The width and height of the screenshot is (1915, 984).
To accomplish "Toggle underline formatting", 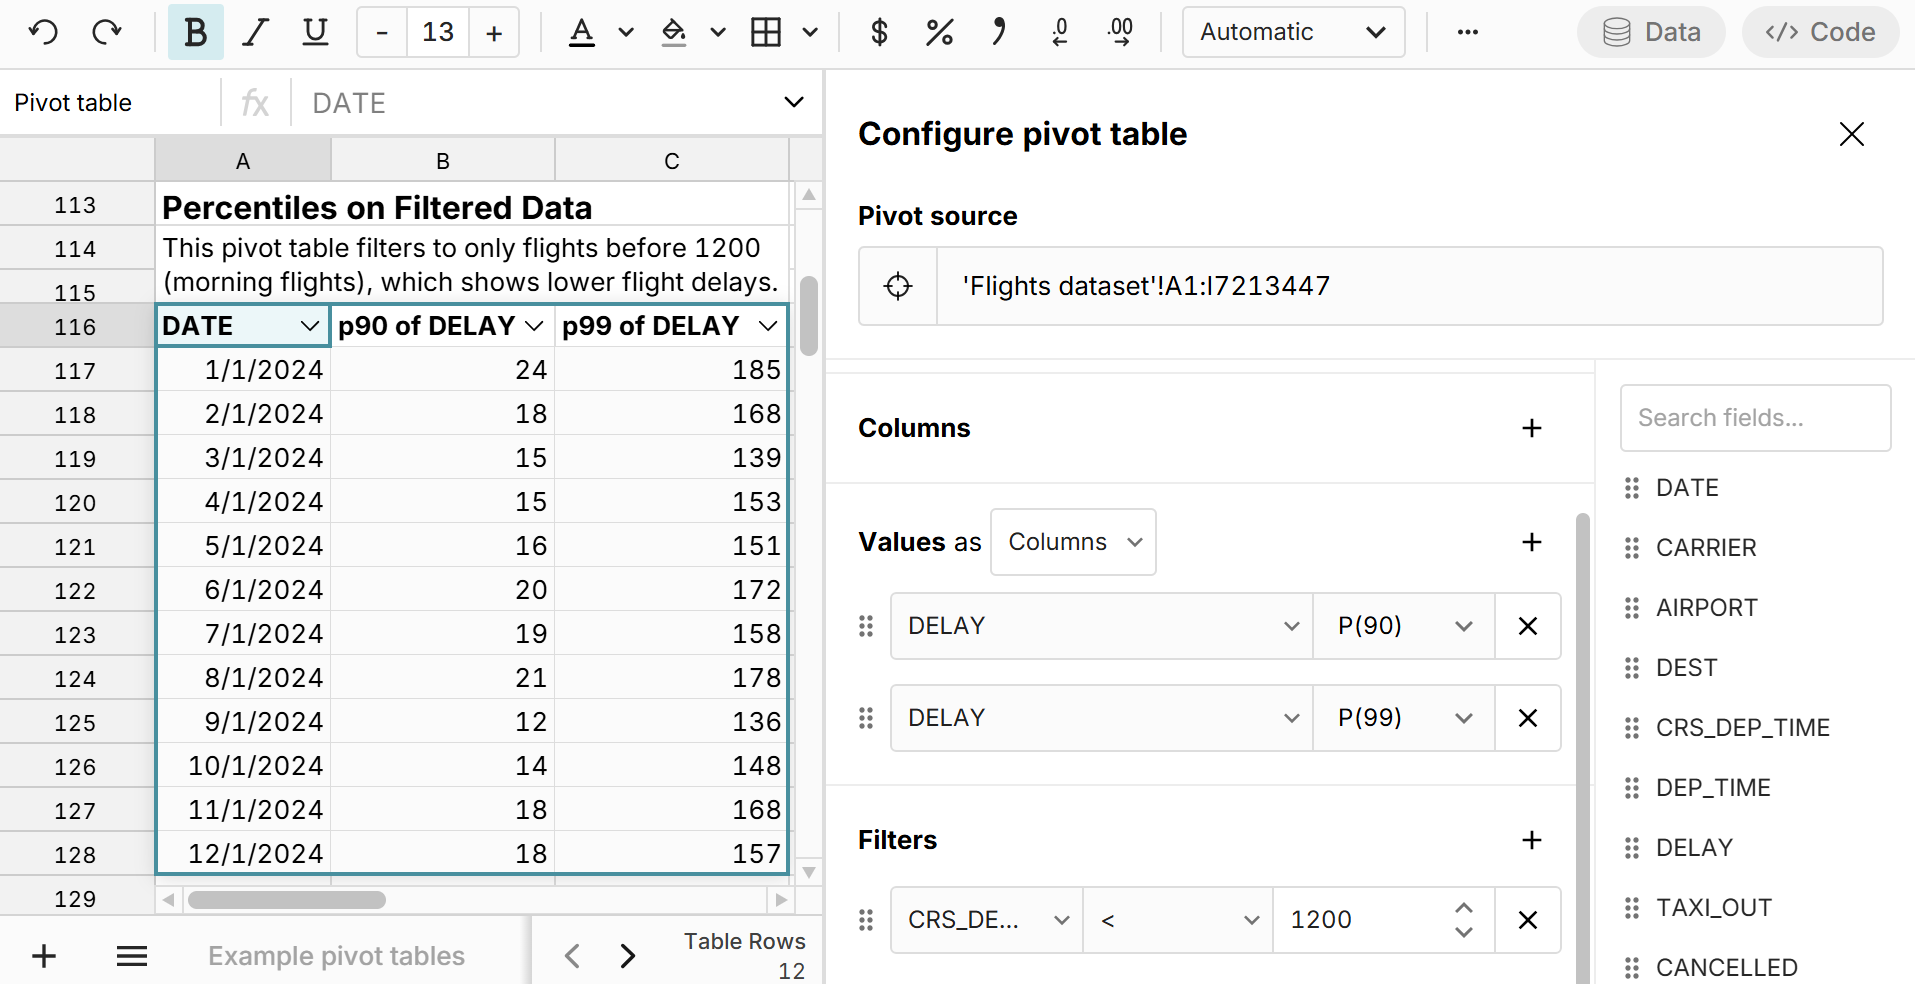I will click(315, 32).
